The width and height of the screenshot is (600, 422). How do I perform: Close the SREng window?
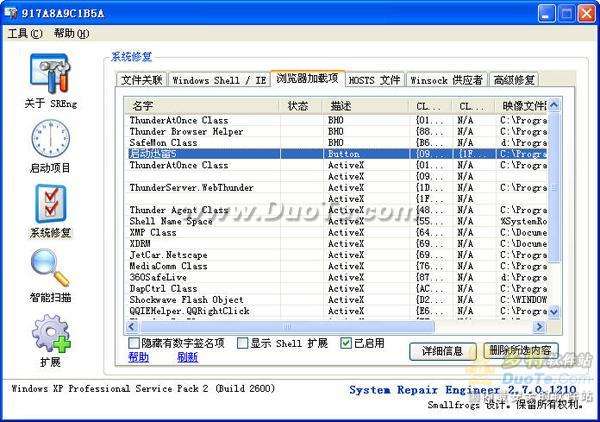pyautogui.click(x=586, y=13)
